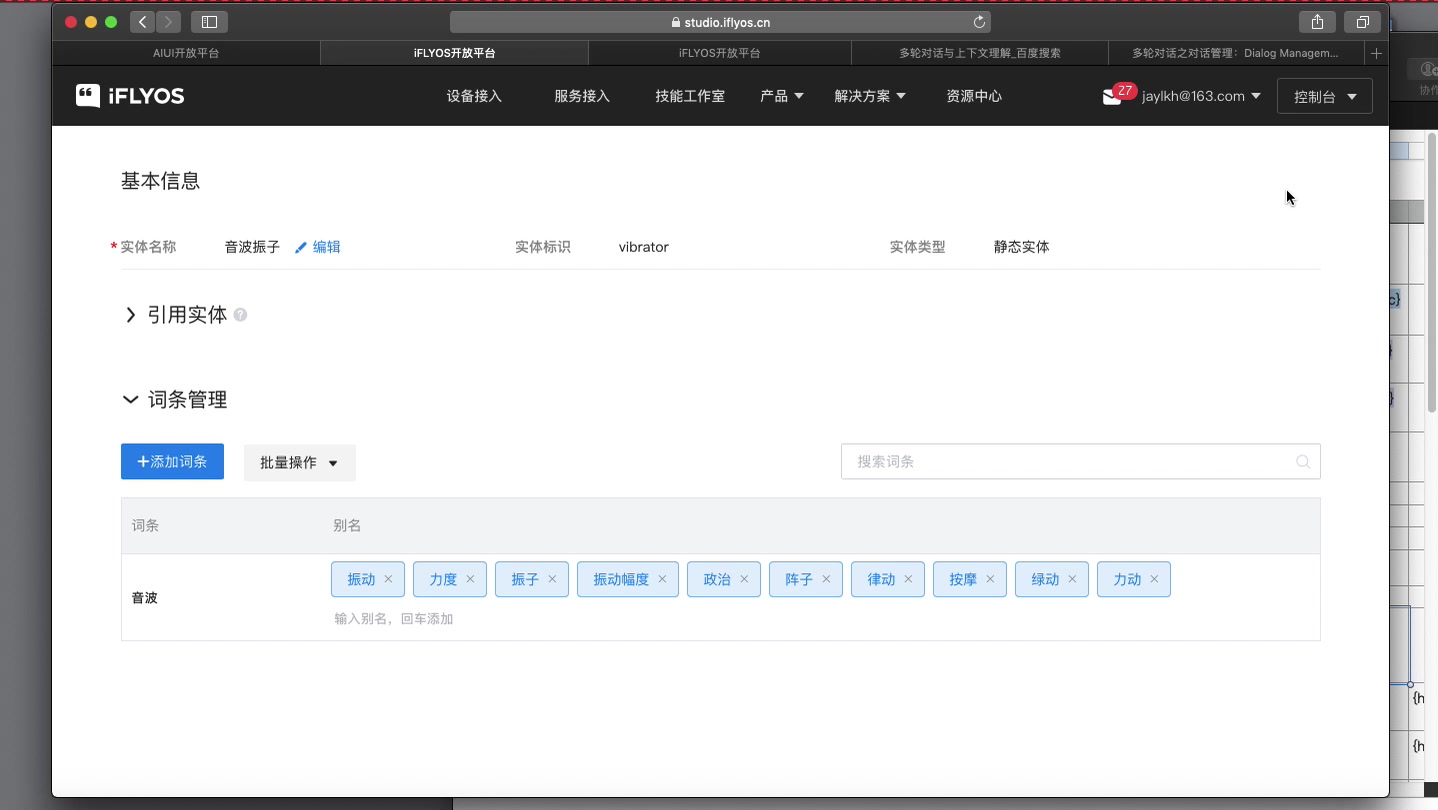Open the 解决方案 menu dropdown
The width and height of the screenshot is (1438, 810).
coord(870,96)
